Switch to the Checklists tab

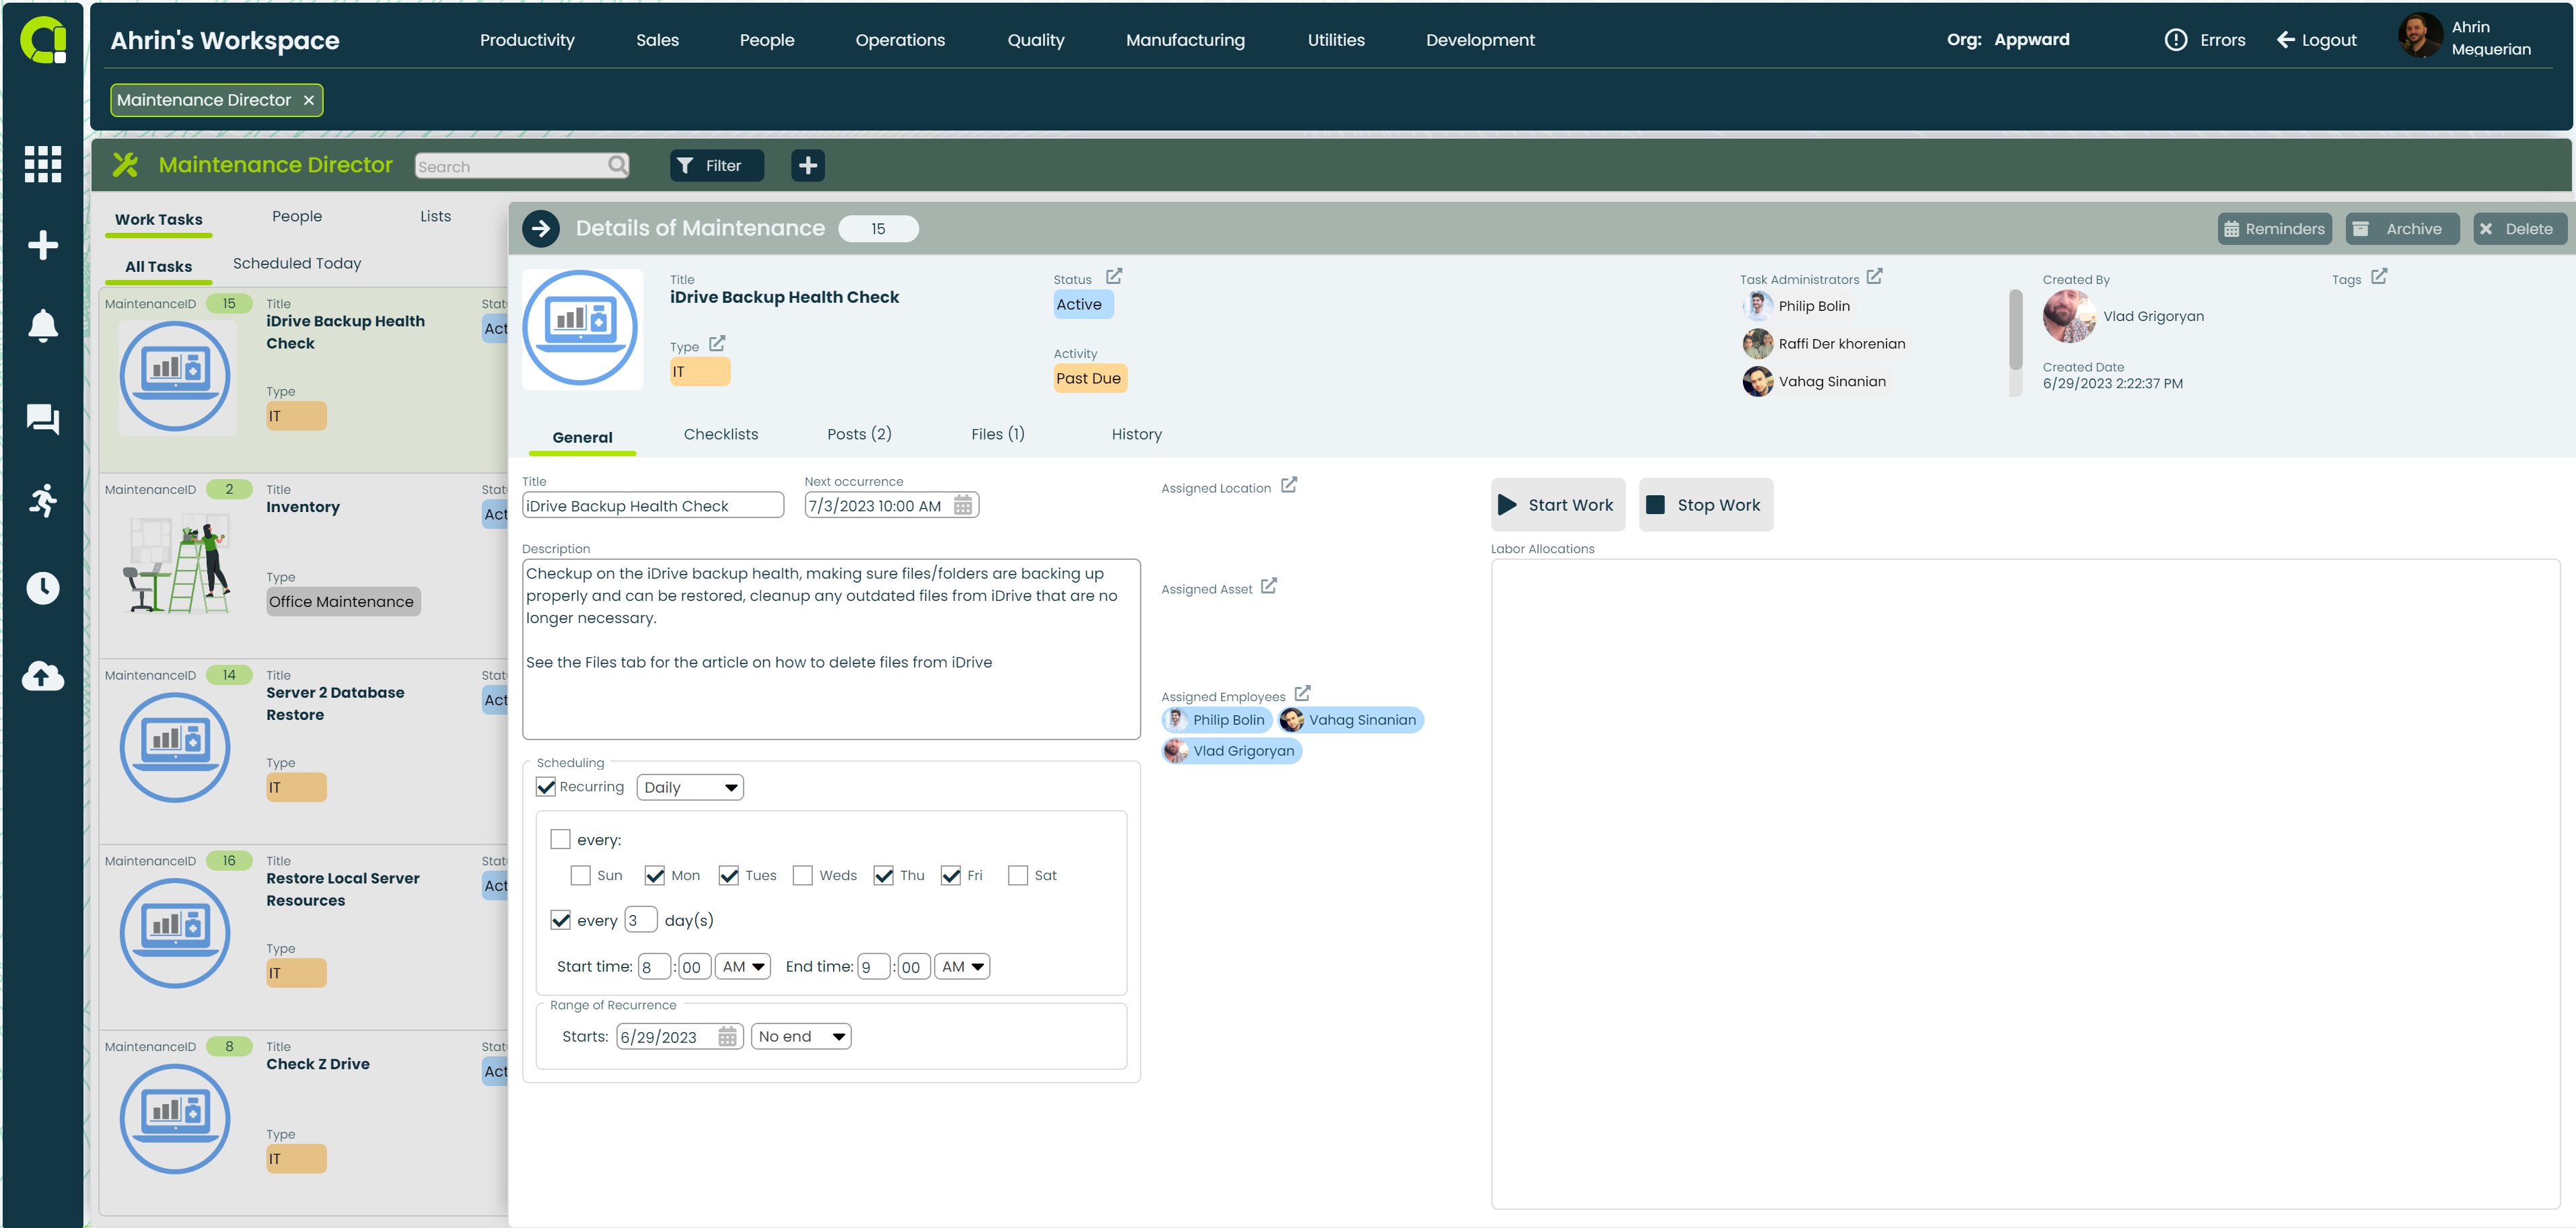point(721,434)
